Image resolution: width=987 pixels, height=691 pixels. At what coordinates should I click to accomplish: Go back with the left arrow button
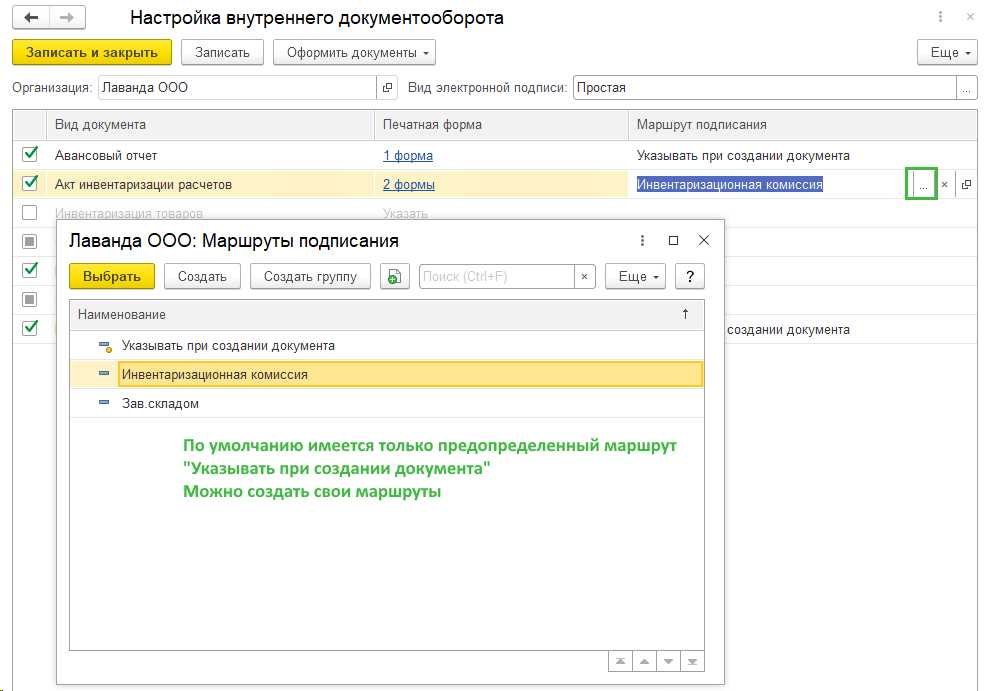(31, 18)
